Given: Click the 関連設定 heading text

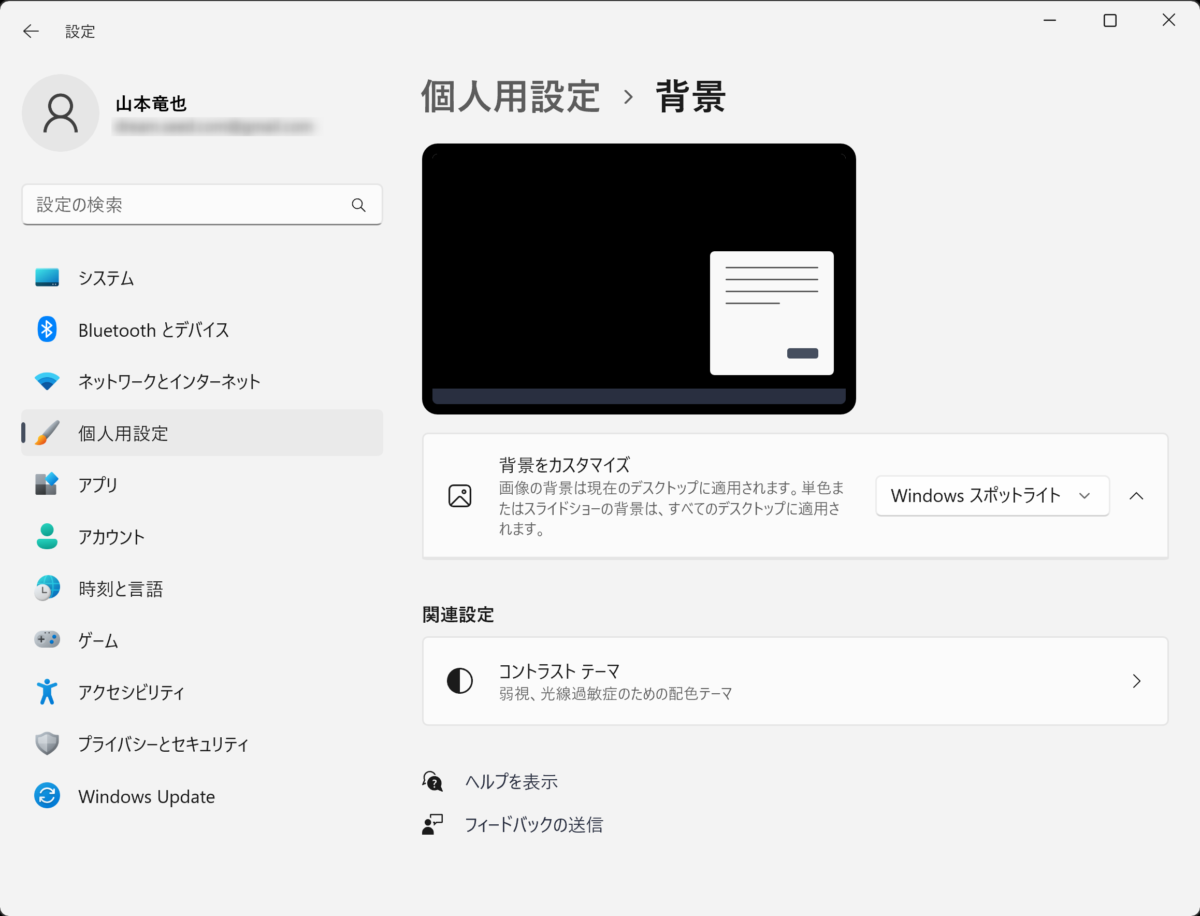Looking at the screenshot, I should 458,615.
